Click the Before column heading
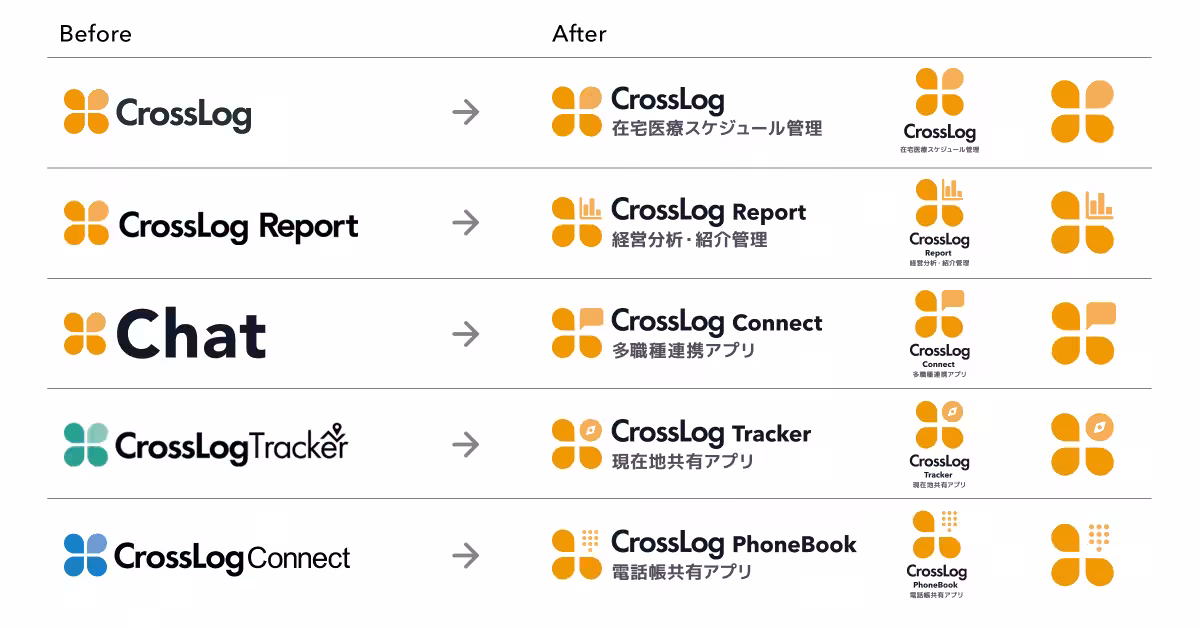The height and width of the screenshot is (628, 1200). pyautogui.click(x=95, y=34)
